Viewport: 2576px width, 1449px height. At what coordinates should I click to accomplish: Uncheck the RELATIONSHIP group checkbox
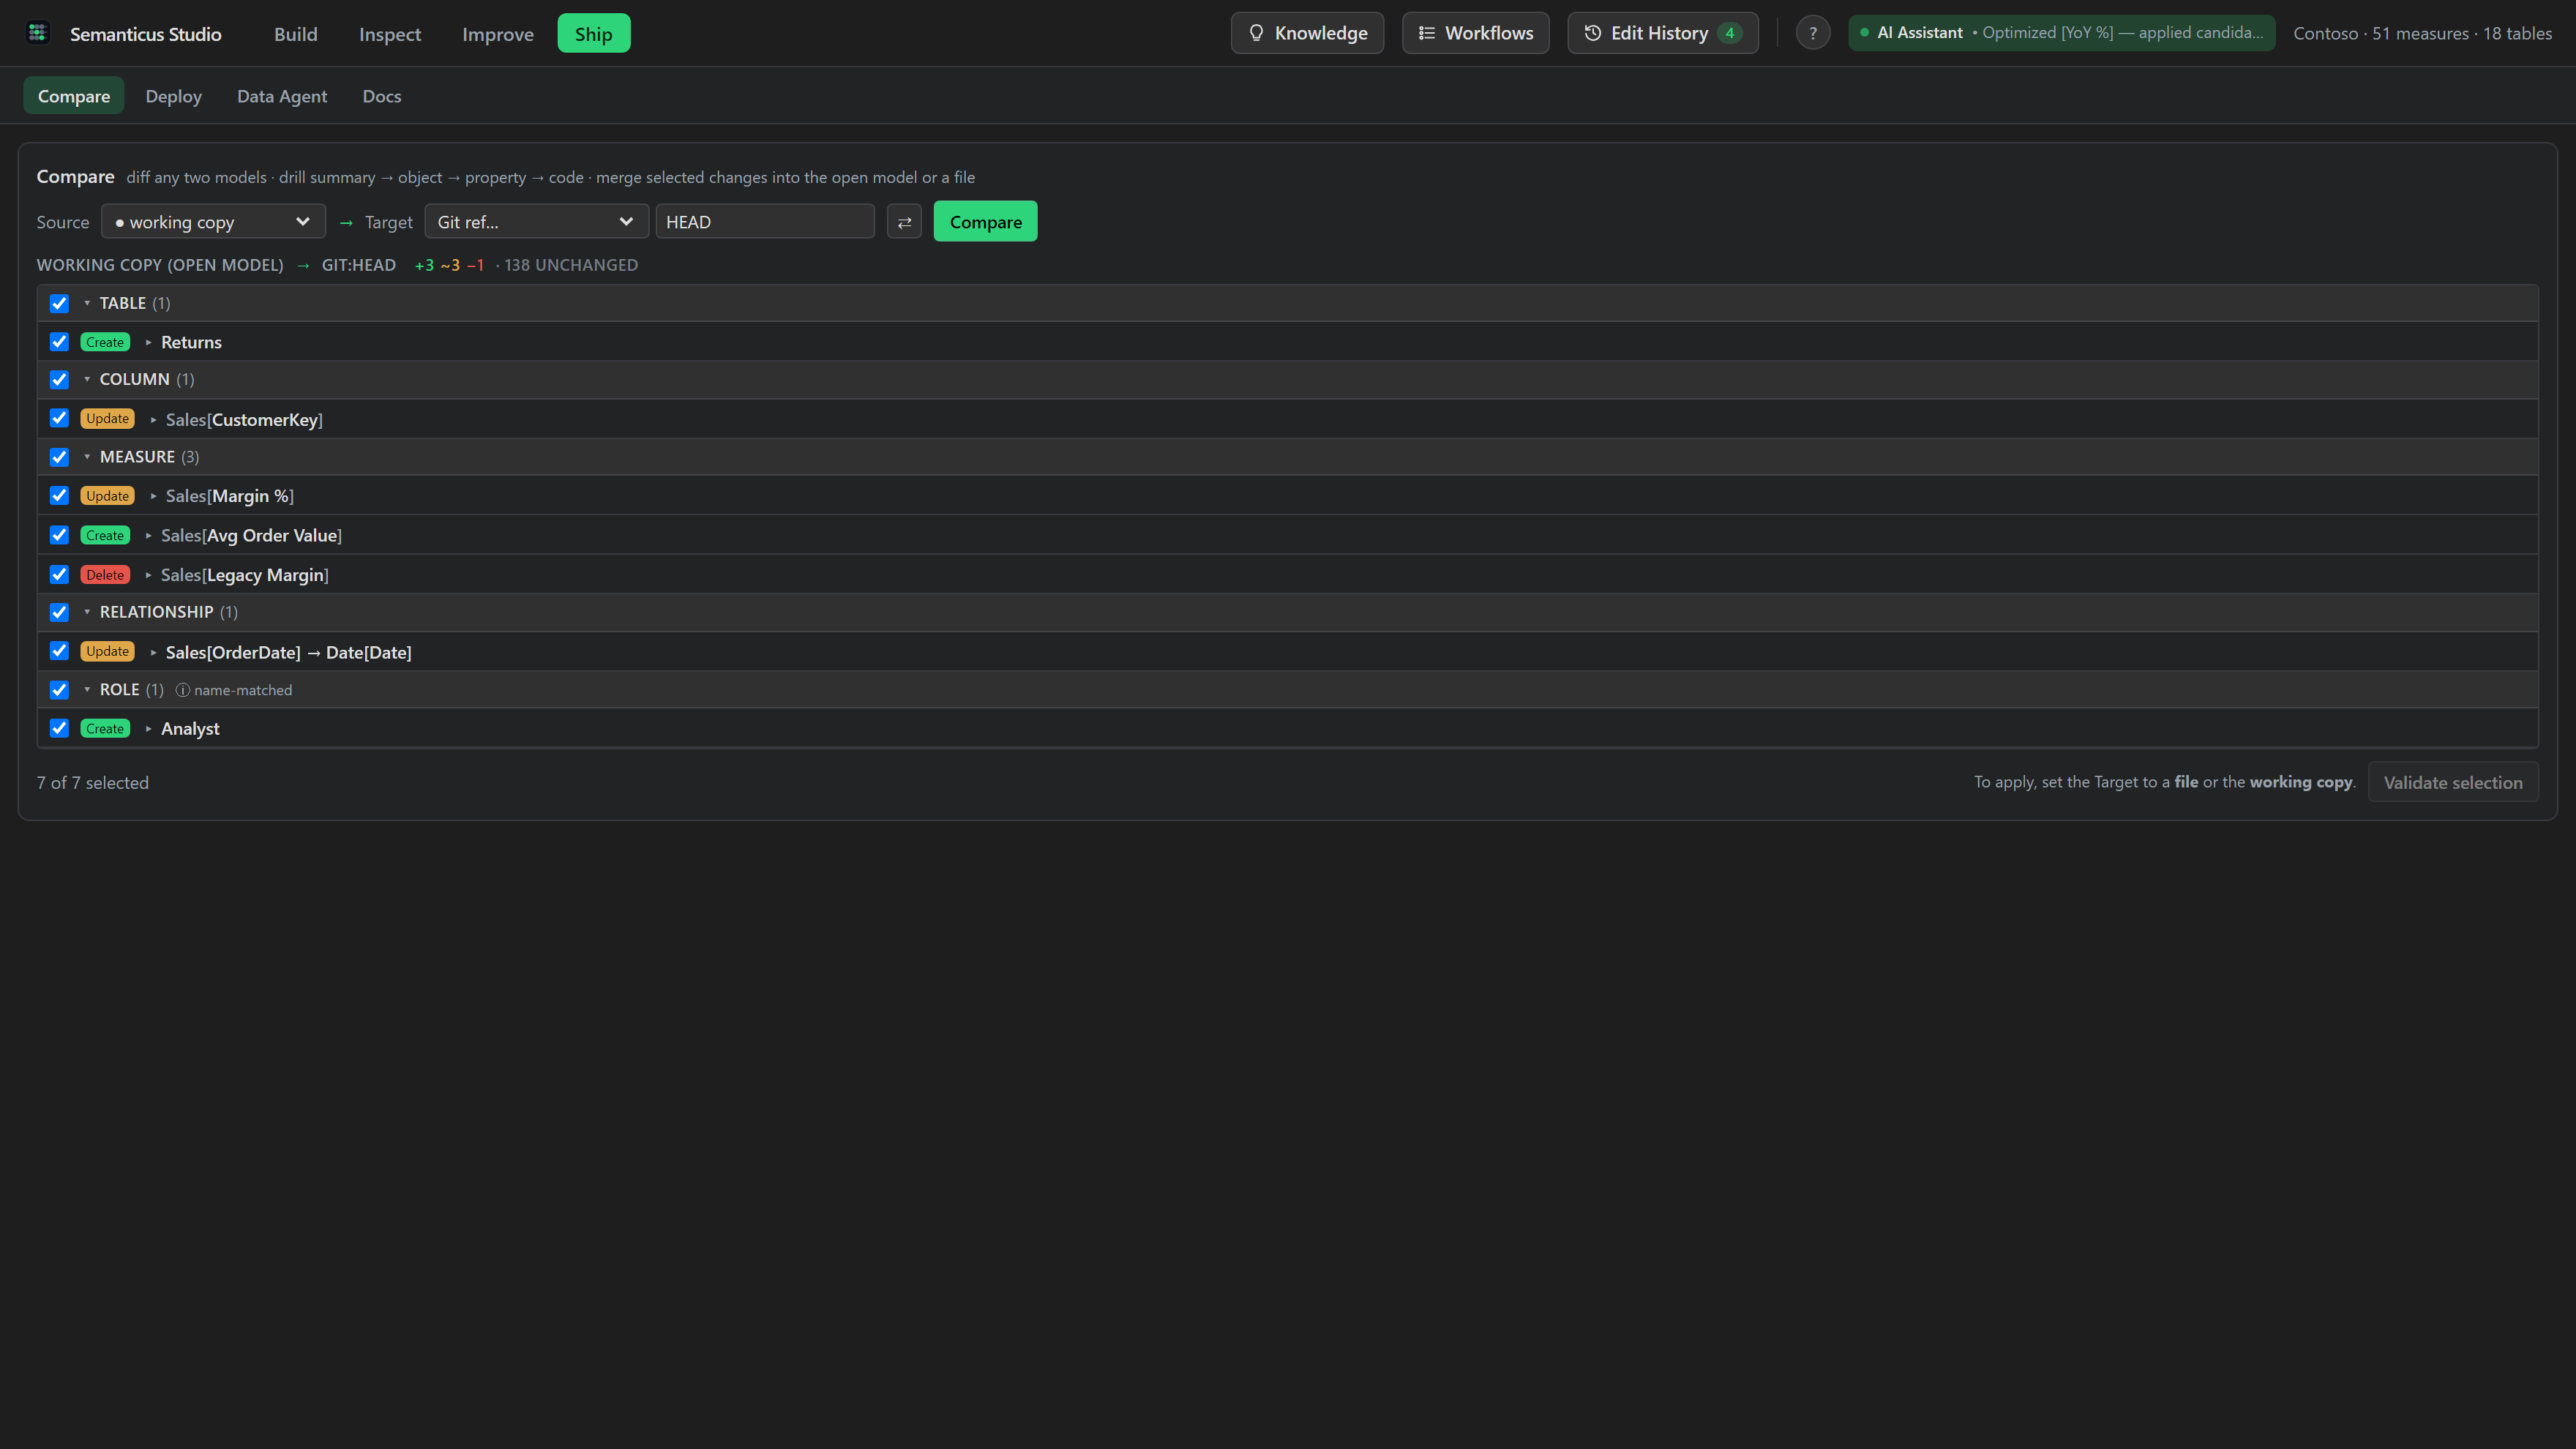(59, 613)
